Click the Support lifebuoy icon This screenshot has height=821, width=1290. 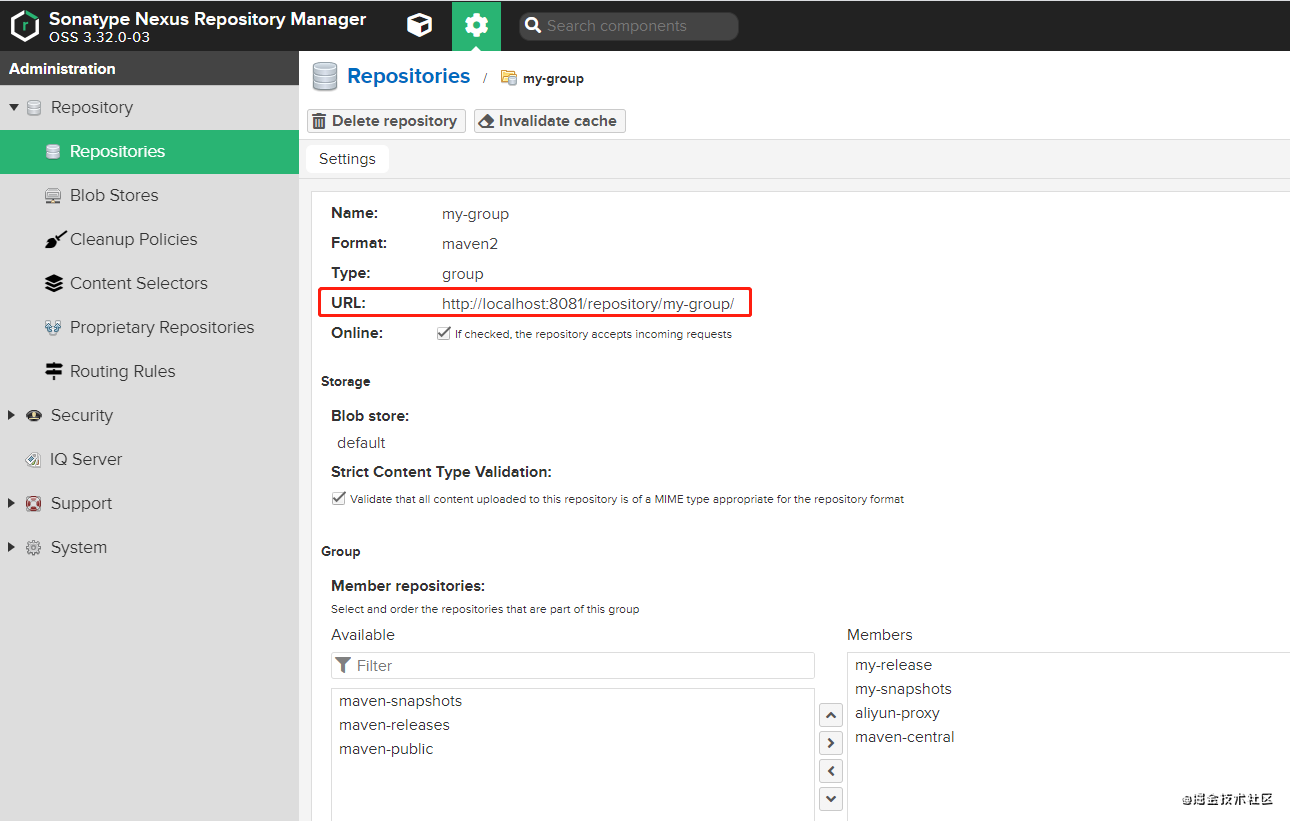pyautogui.click(x=34, y=504)
